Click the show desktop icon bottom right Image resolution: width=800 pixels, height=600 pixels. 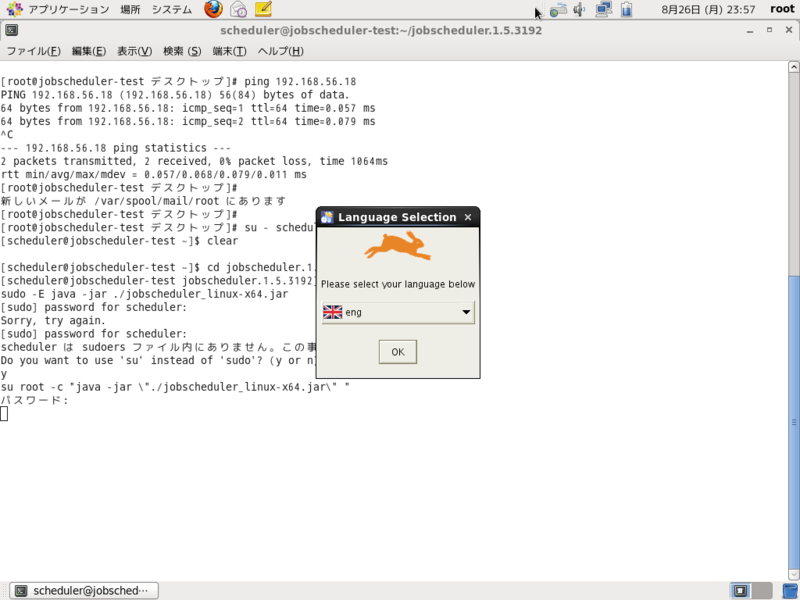pyautogui.click(x=790, y=591)
